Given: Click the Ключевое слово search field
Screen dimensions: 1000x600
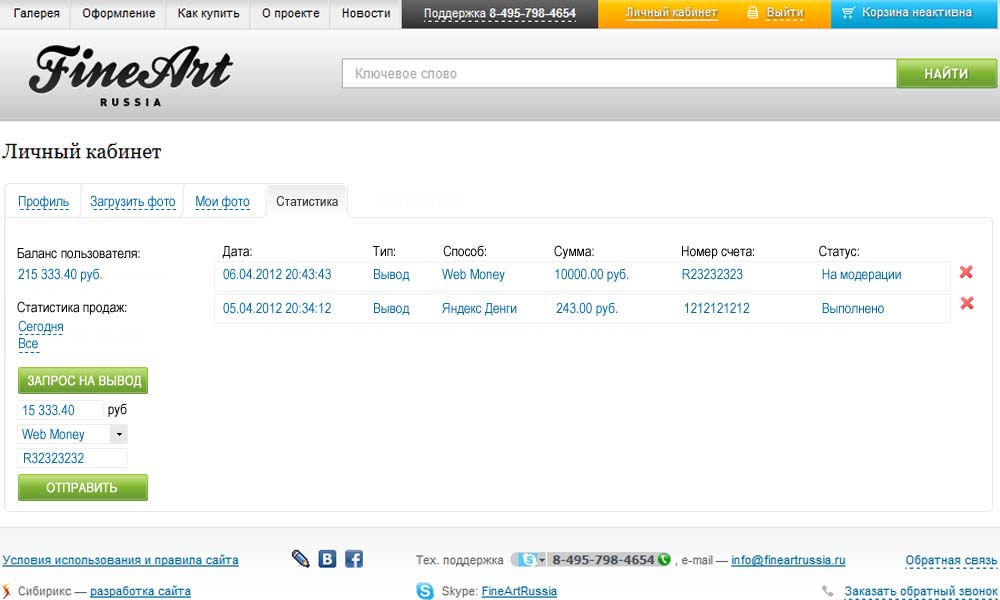Looking at the screenshot, I should 620,74.
